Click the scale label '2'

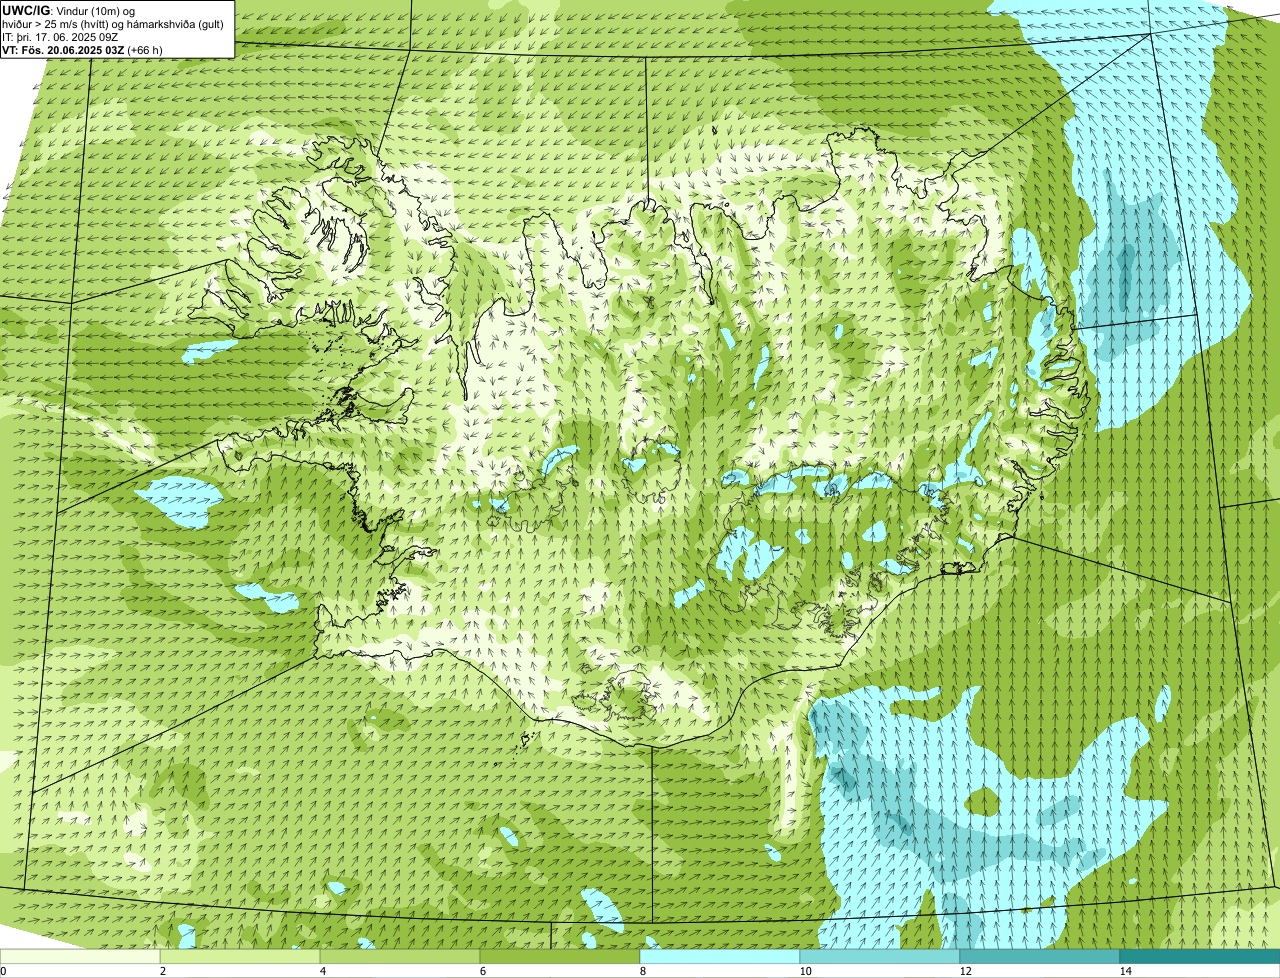click(162, 971)
